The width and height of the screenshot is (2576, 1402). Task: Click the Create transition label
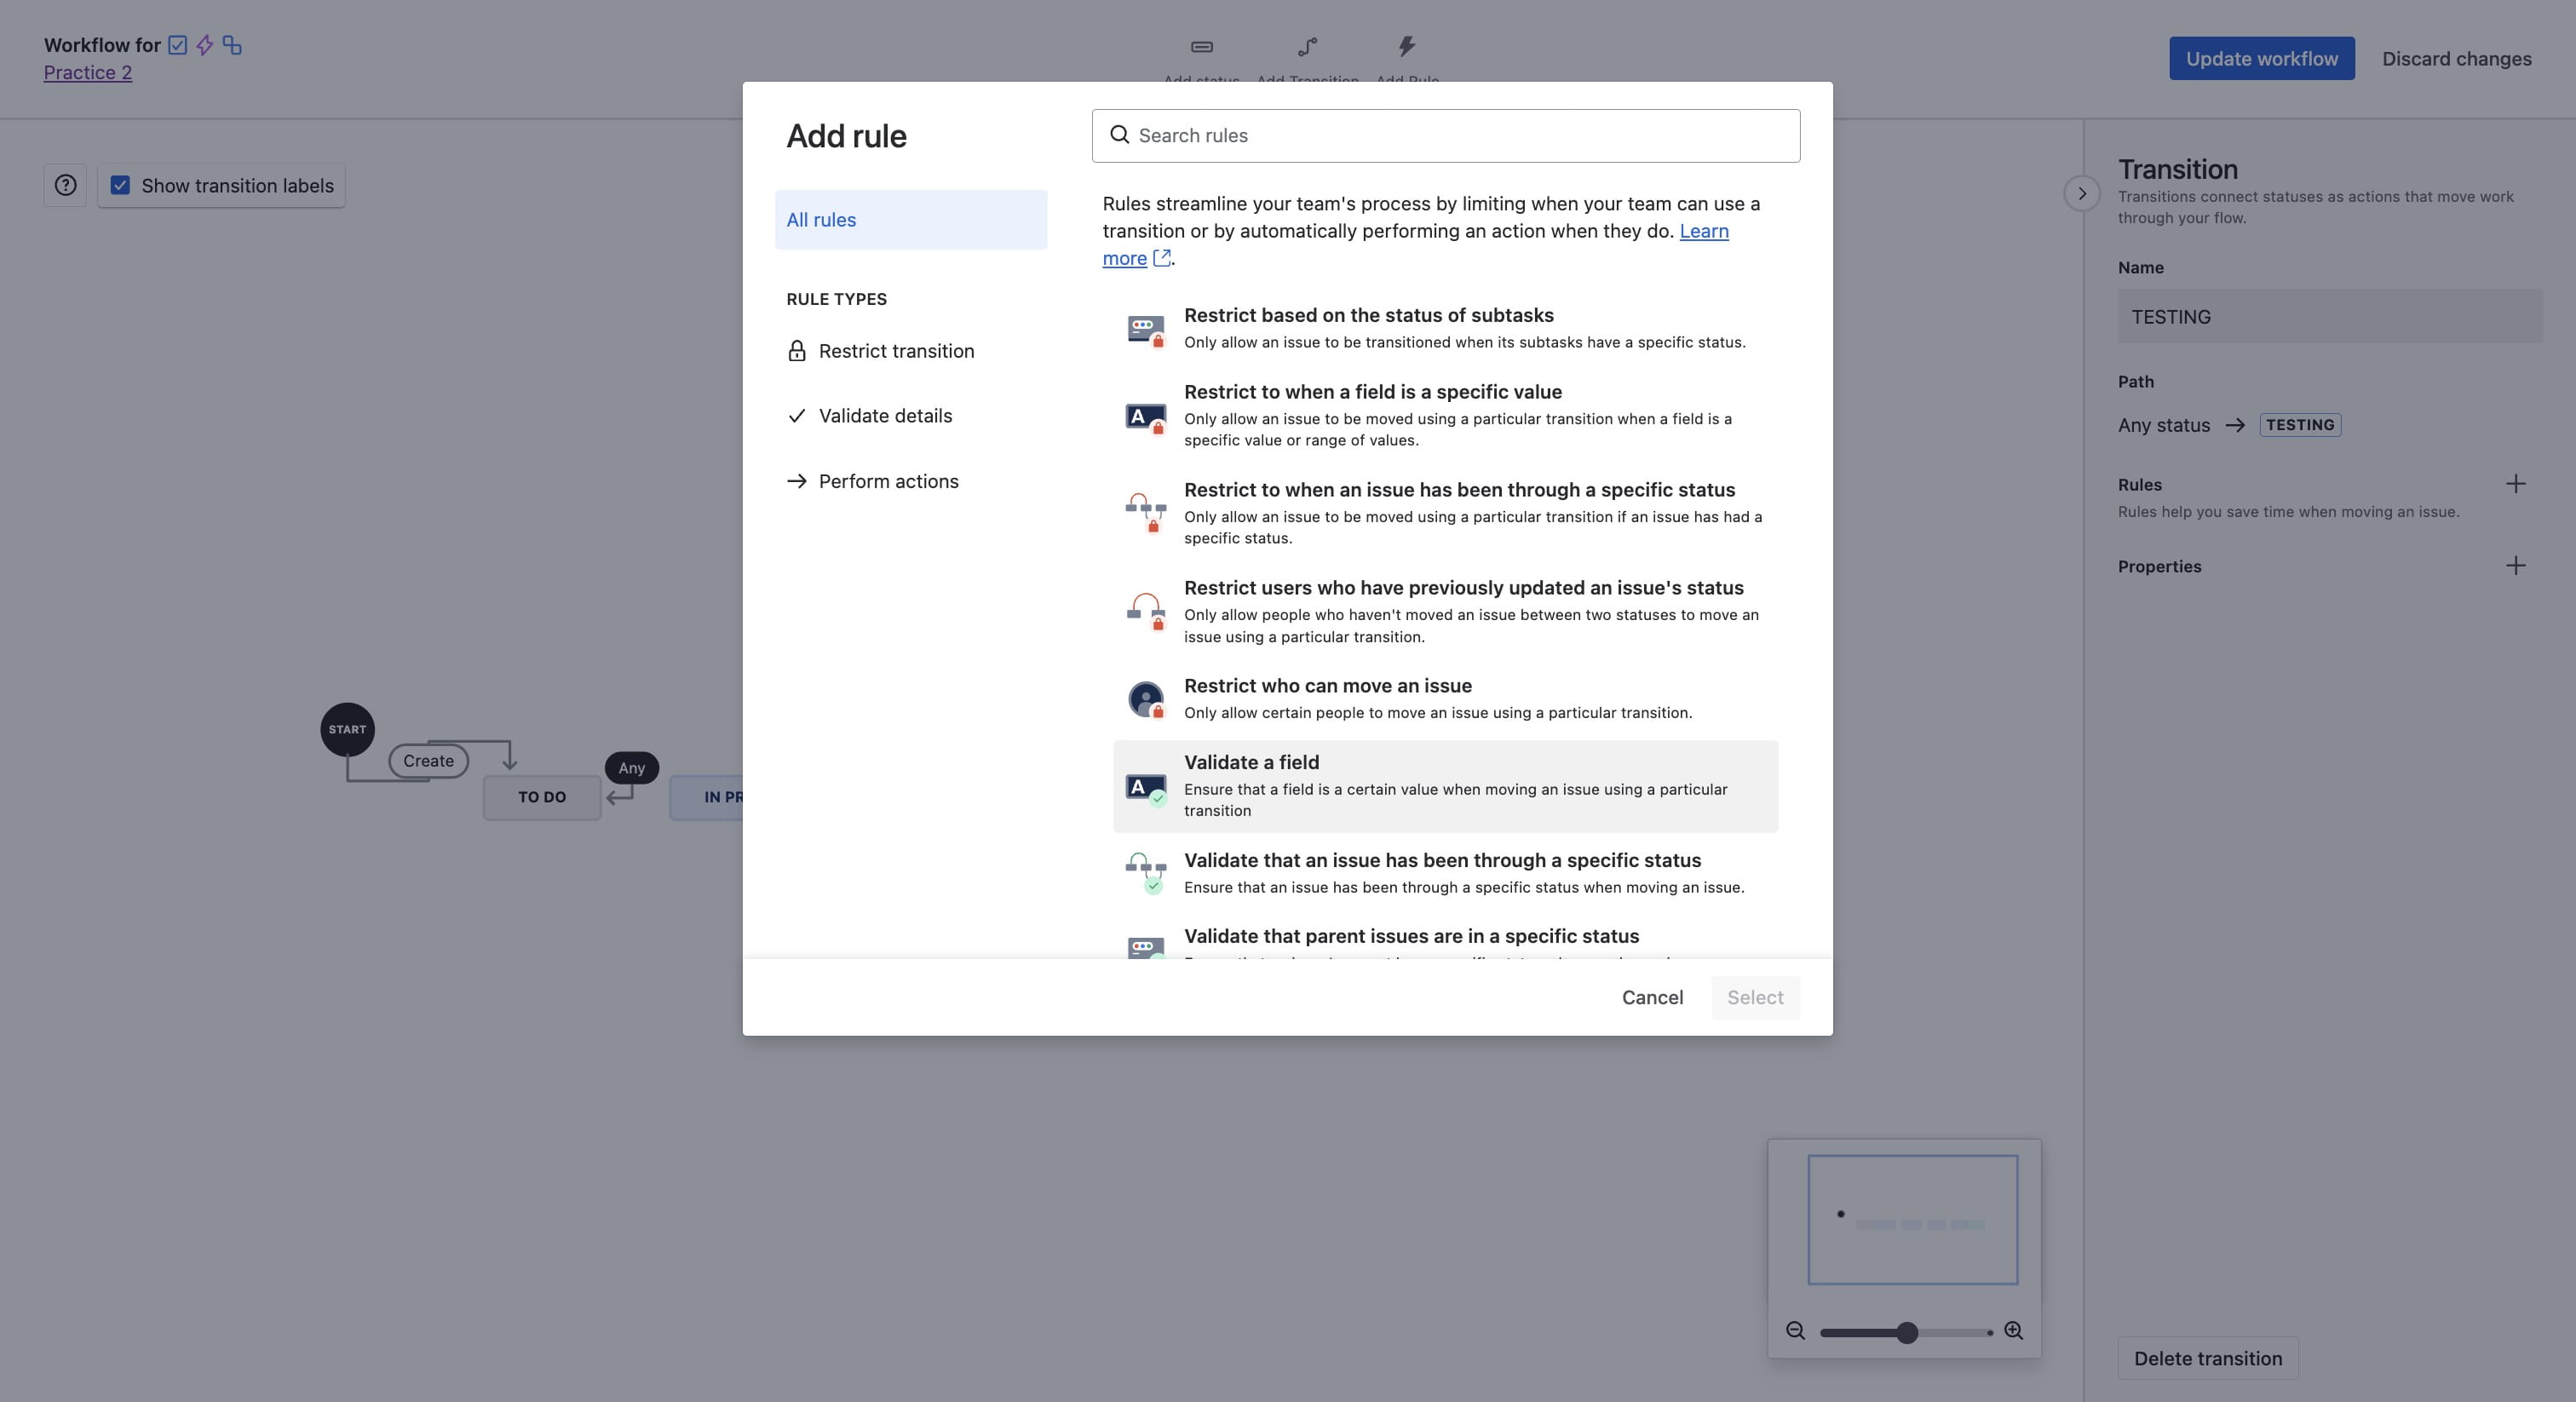coord(428,761)
